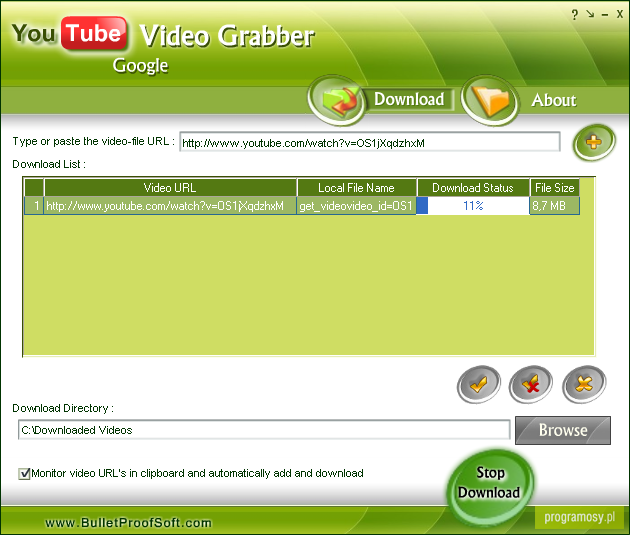This screenshot has width=630, height=535.
Task: Click the checkmark with red X button
Action: click(x=530, y=384)
